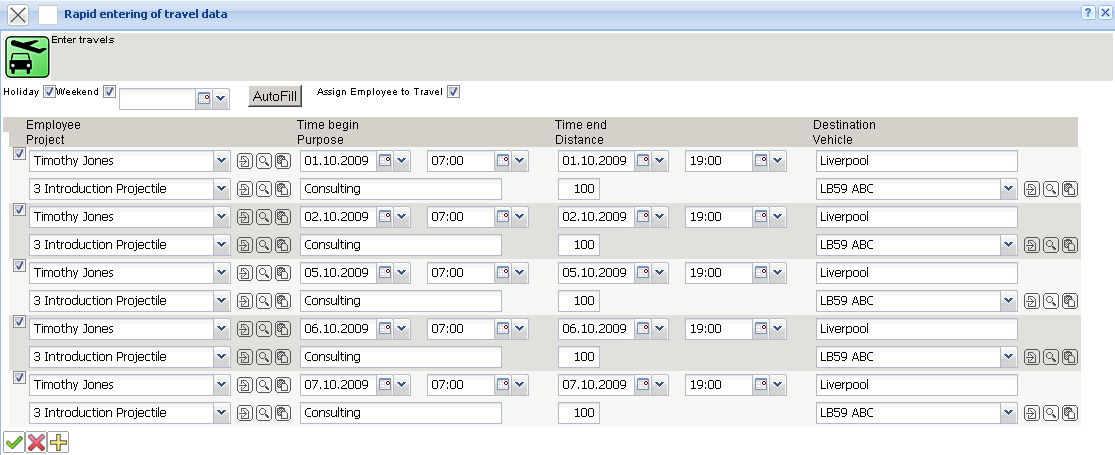Viewport: 1115px width, 455px height.
Task: Click the green travel car-plane icon
Action: click(28, 56)
